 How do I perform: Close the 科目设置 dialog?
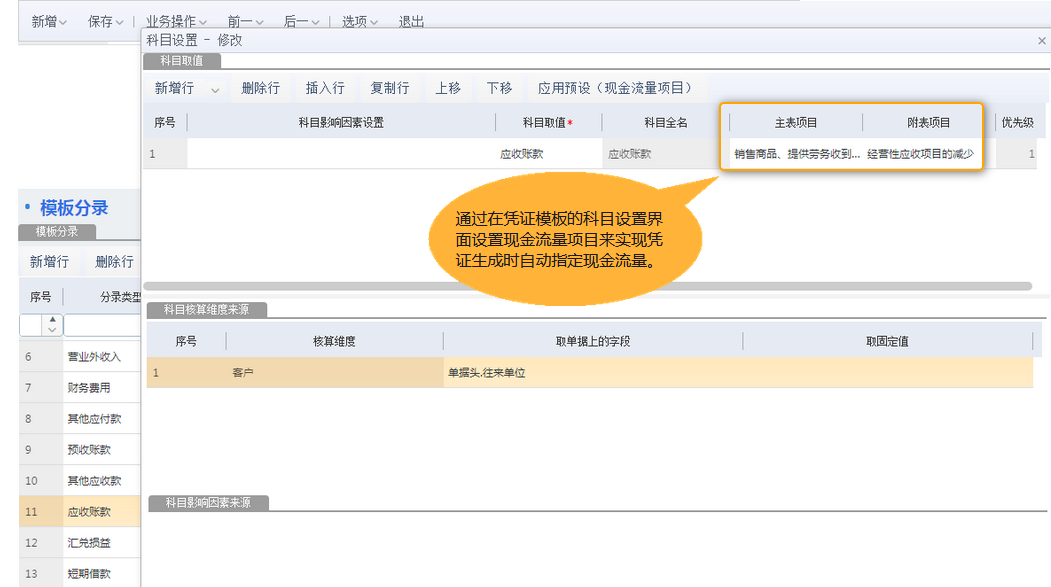point(1042,41)
